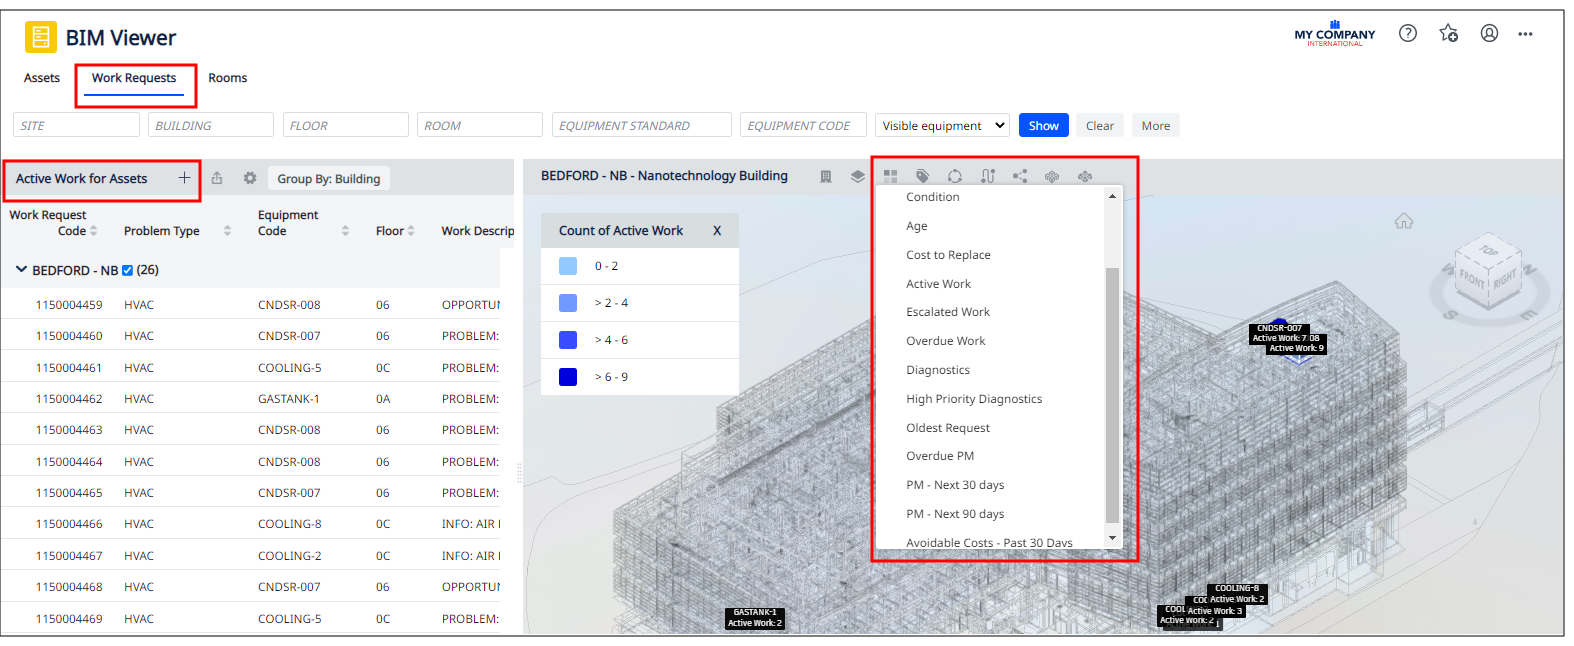Open the user profile icon
Screen dimensions: 1574x646
click(1489, 34)
